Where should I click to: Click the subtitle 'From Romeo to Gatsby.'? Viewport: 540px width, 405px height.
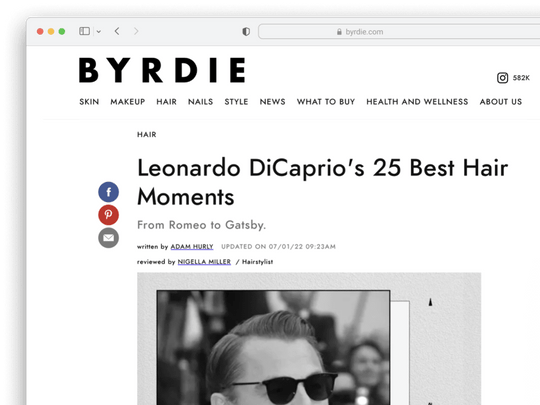click(x=201, y=225)
